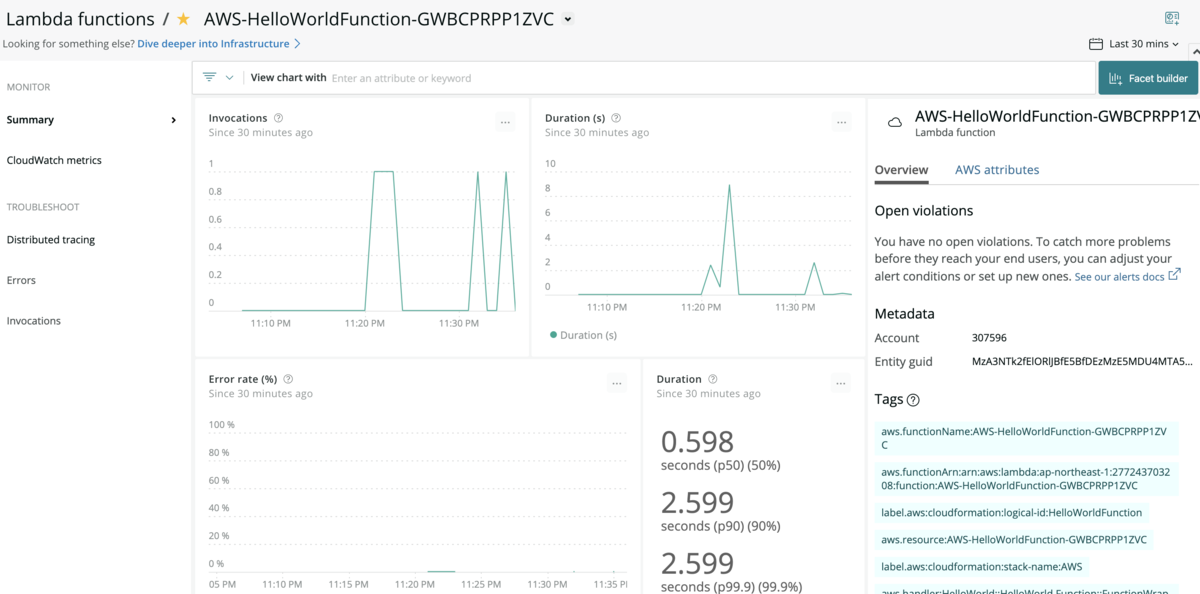Click the 2.599 seconds p90 value
This screenshot has width=1200, height=594.
click(x=697, y=502)
